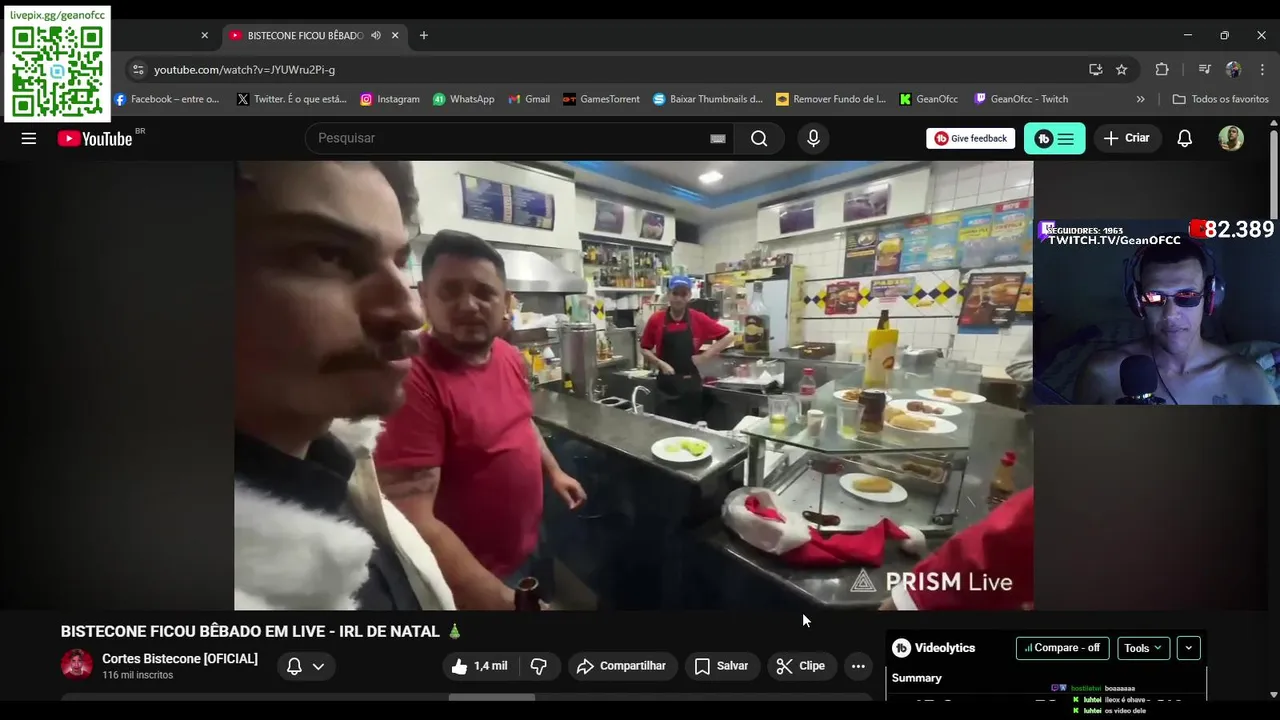
Task: Install app icon in address bar
Action: click(x=1096, y=70)
